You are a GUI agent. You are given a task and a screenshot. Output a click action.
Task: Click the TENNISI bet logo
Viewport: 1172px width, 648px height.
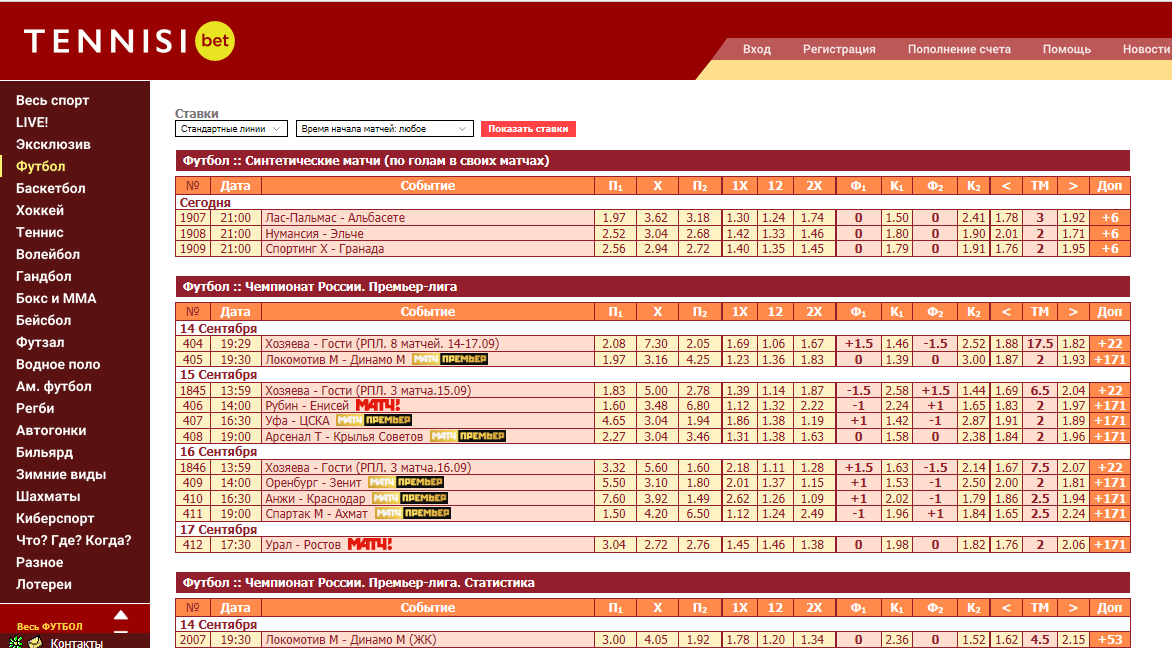129,40
